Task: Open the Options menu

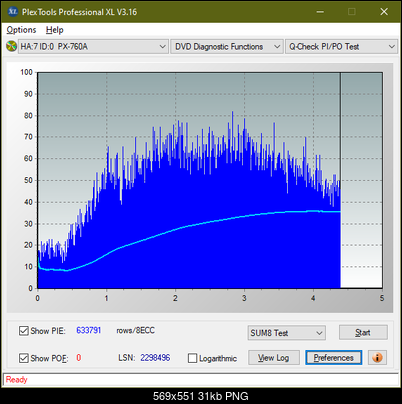Action: 21,30
